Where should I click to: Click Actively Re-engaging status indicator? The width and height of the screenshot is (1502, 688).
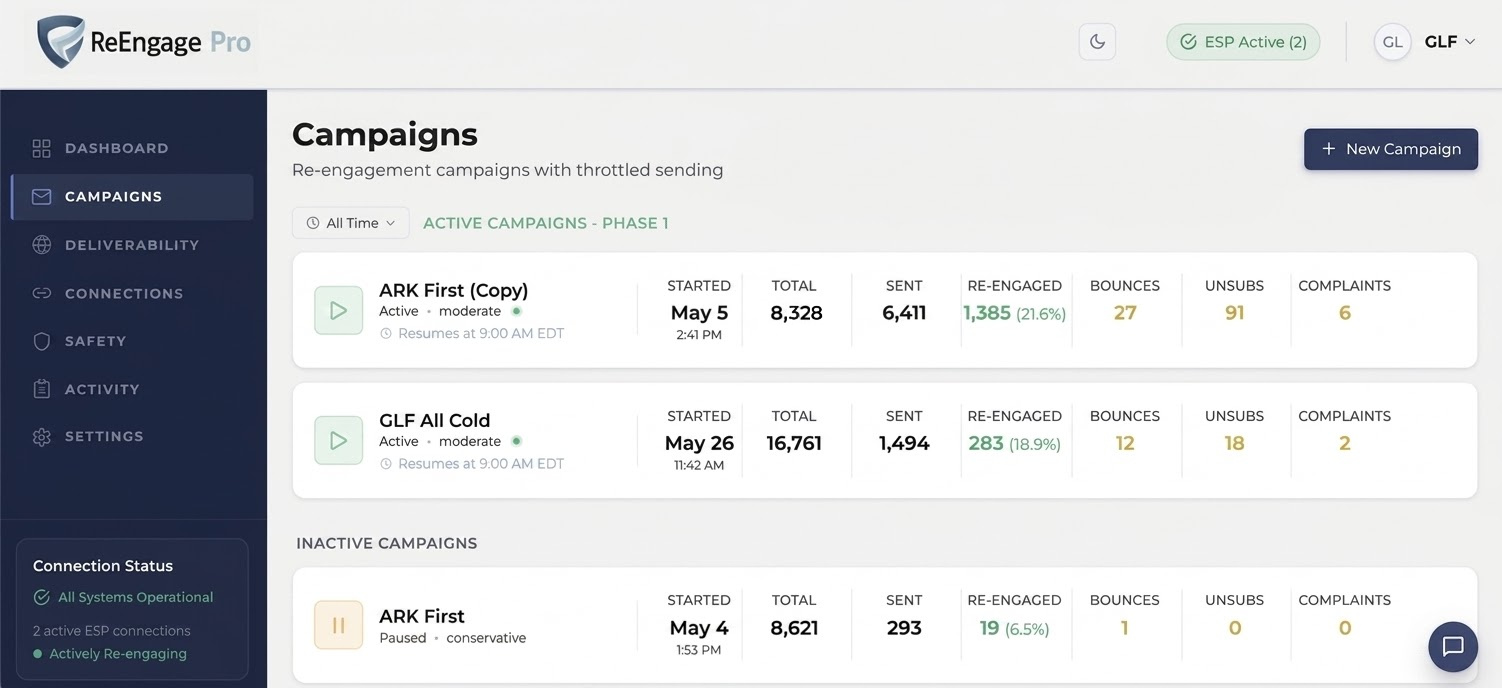click(x=110, y=654)
